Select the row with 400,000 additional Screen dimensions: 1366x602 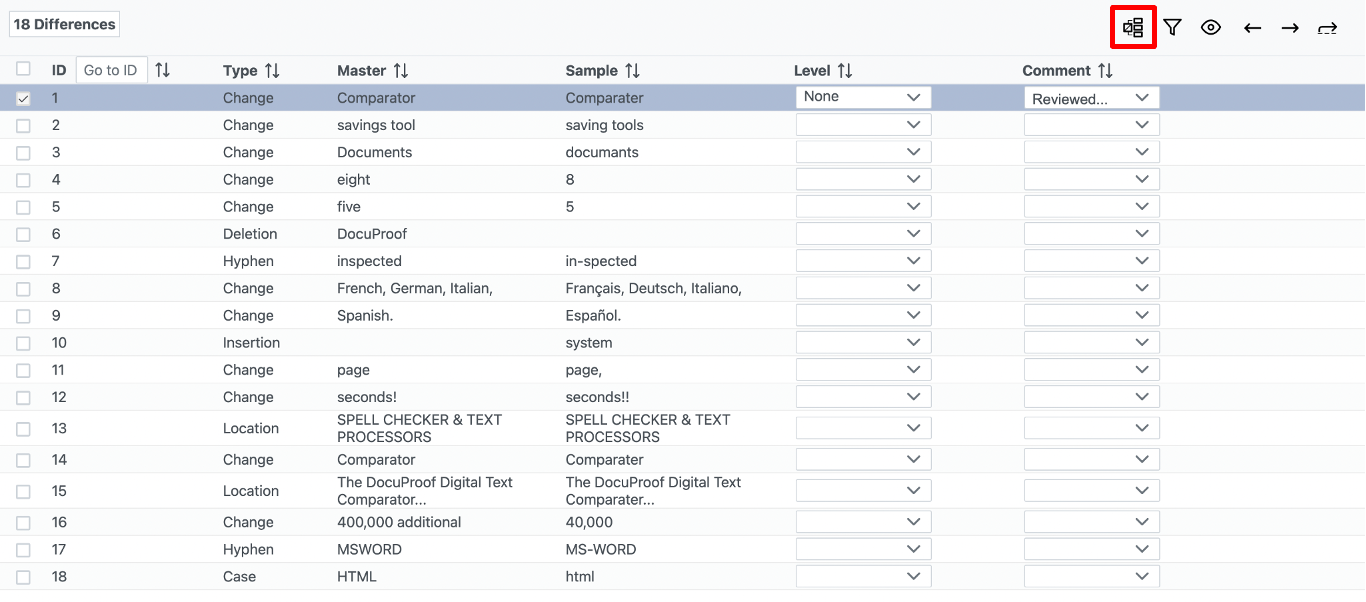399,522
